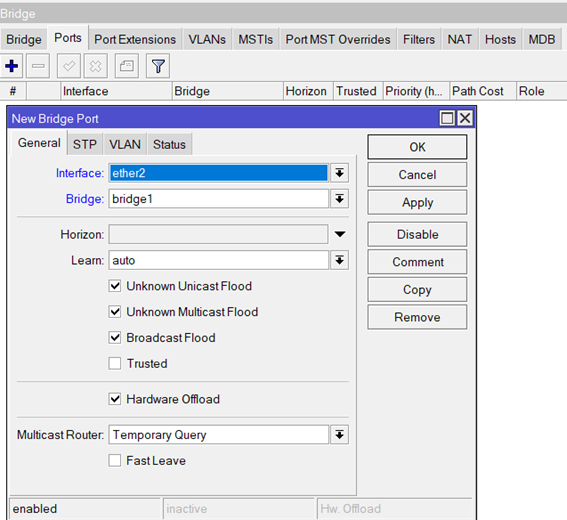Click the checkmark Enable toolbar icon
567x520 pixels.
pyautogui.click(x=69, y=66)
